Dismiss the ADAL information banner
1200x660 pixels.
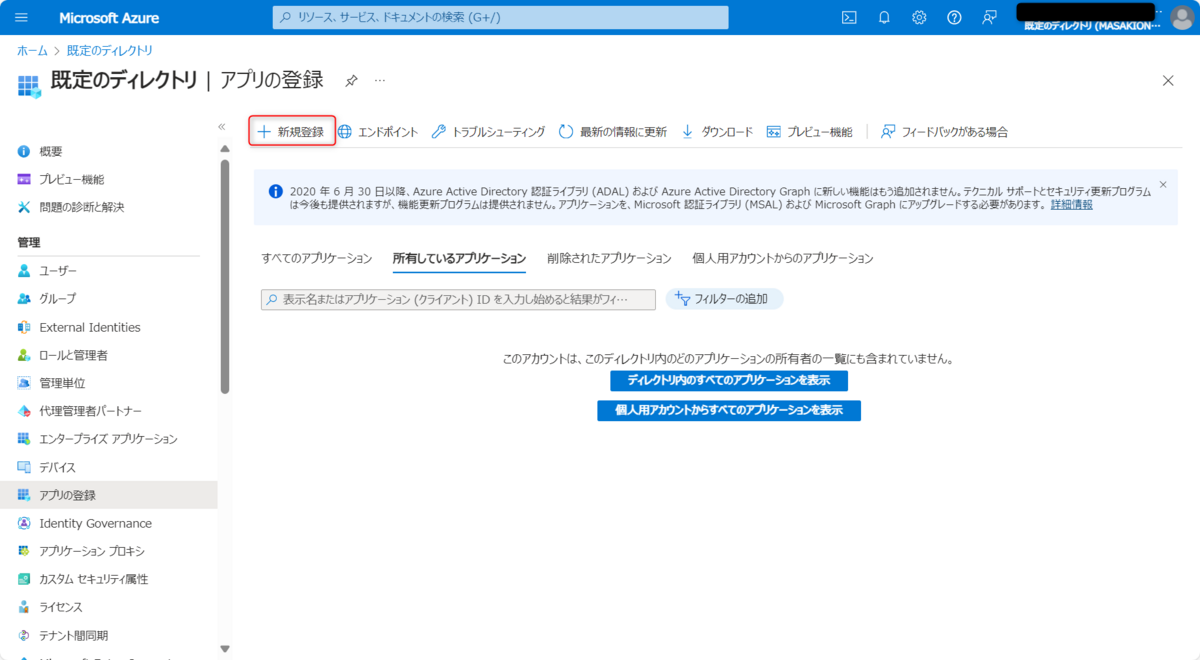pyautogui.click(x=1163, y=184)
